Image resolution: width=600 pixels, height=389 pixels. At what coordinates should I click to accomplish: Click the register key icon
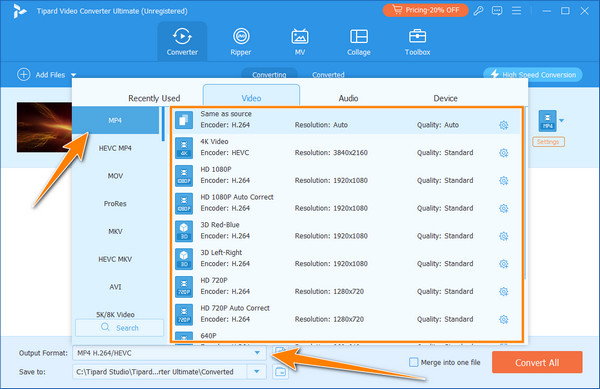tap(478, 11)
